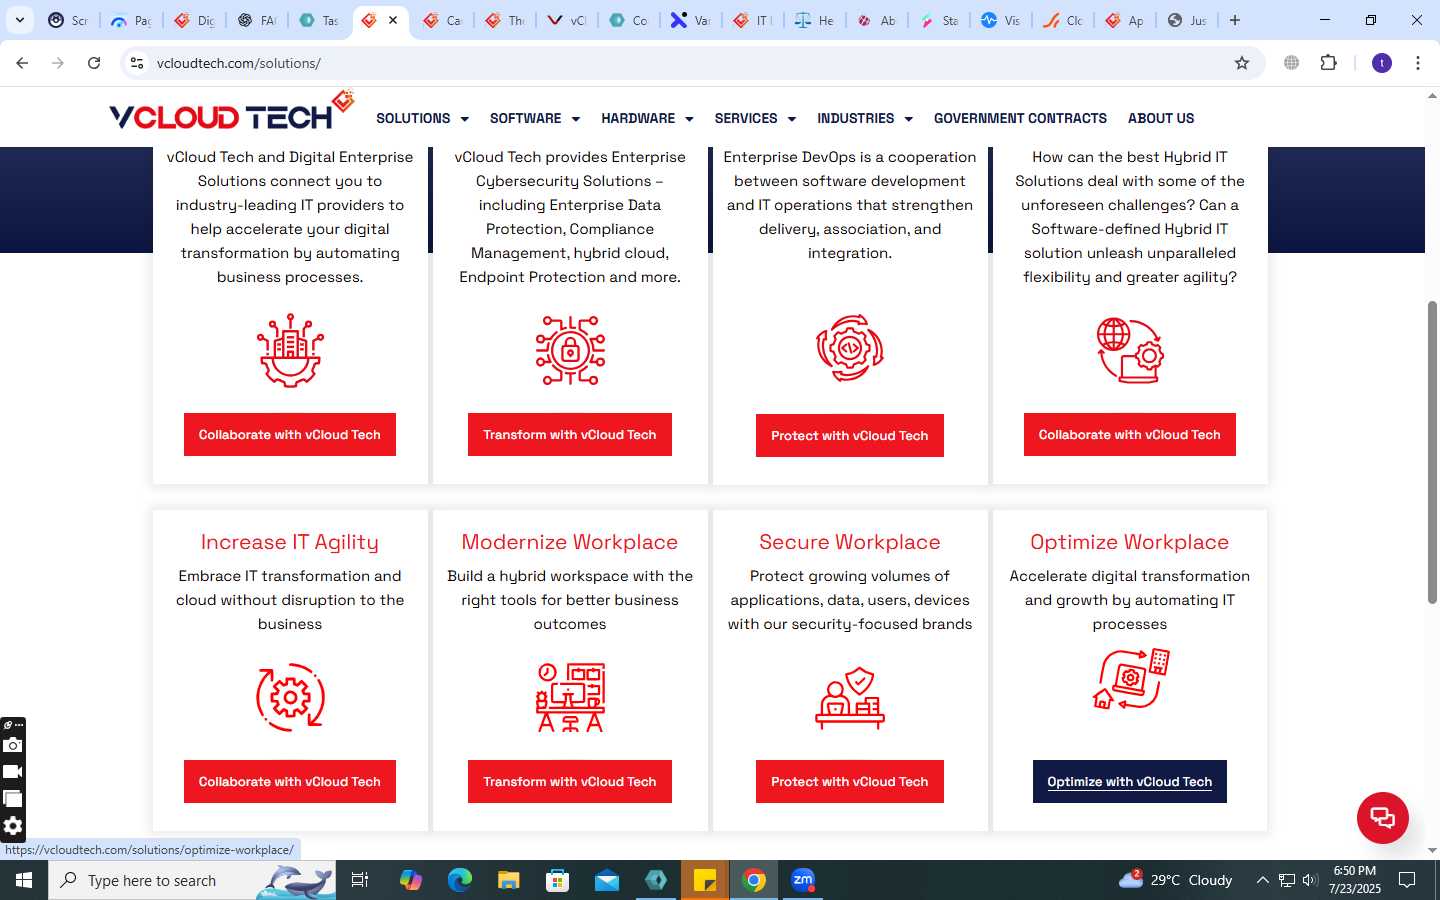Click the vCloud Tech logo
Viewport: 1440px width, 900px height.
coord(232,112)
